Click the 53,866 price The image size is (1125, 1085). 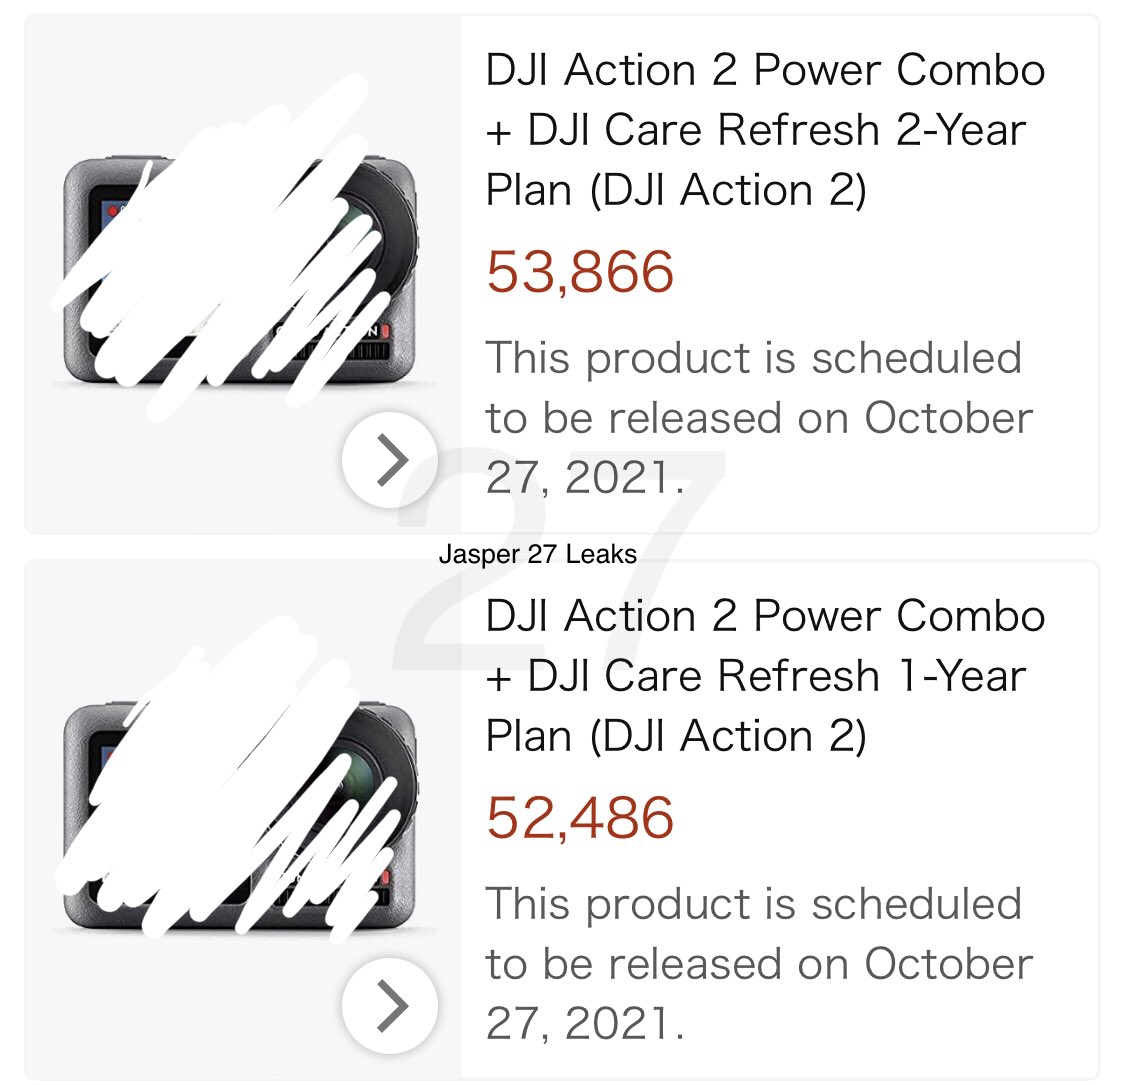pos(580,272)
